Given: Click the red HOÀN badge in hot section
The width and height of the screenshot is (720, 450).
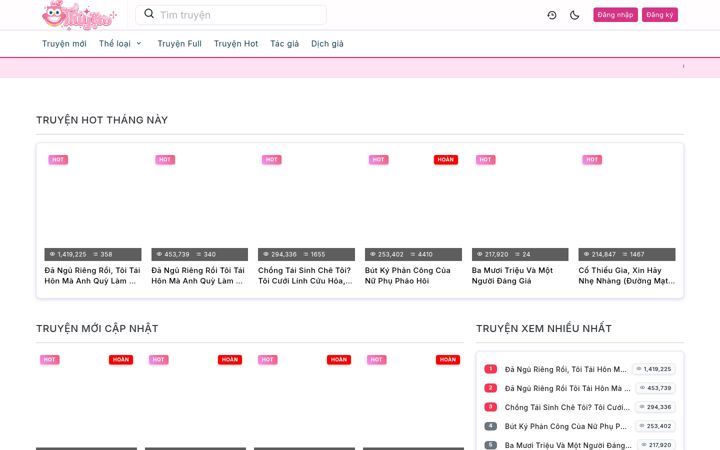Looking at the screenshot, I should click(446, 160).
